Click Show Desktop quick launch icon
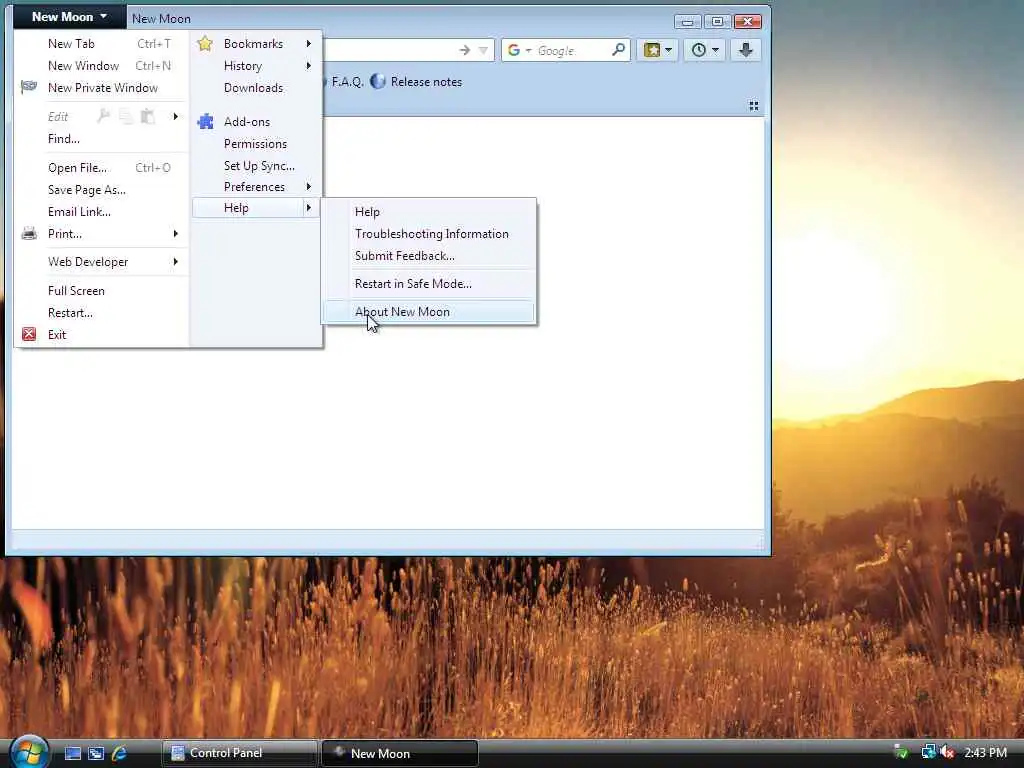 (x=72, y=754)
